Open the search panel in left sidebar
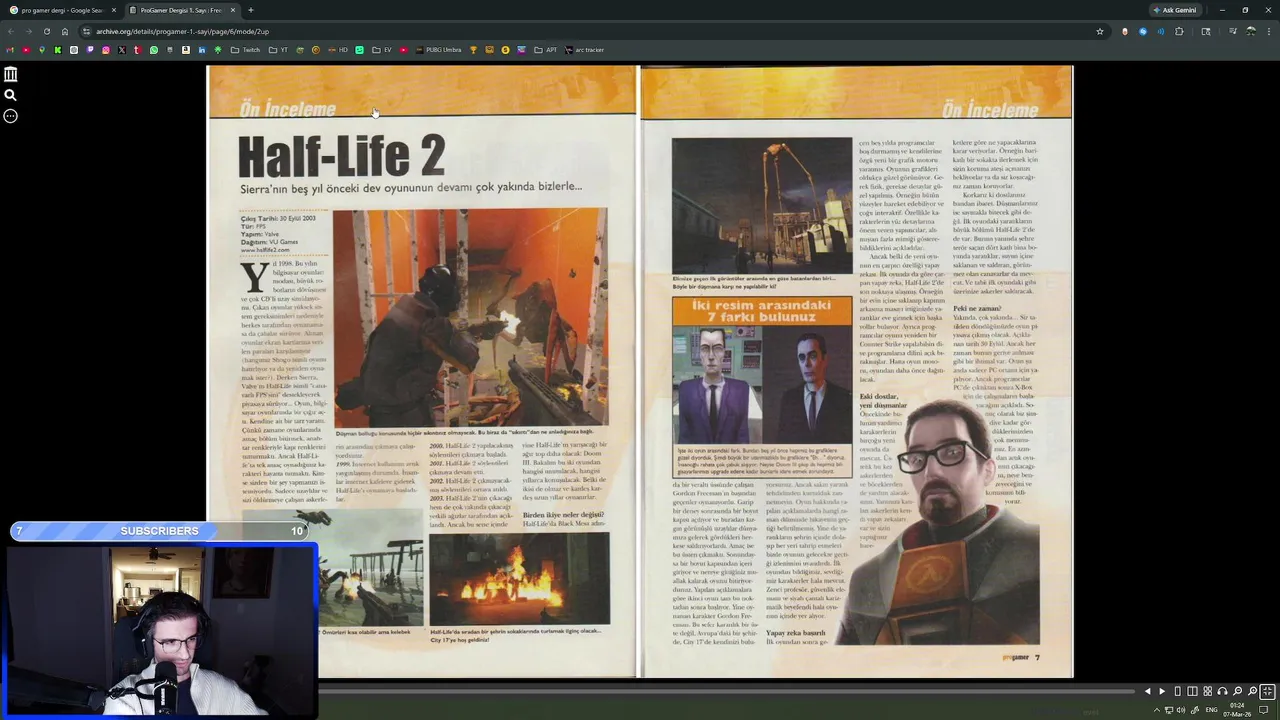Screen dimensions: 1280x720 pyautogui.click(x=10, y=95)
